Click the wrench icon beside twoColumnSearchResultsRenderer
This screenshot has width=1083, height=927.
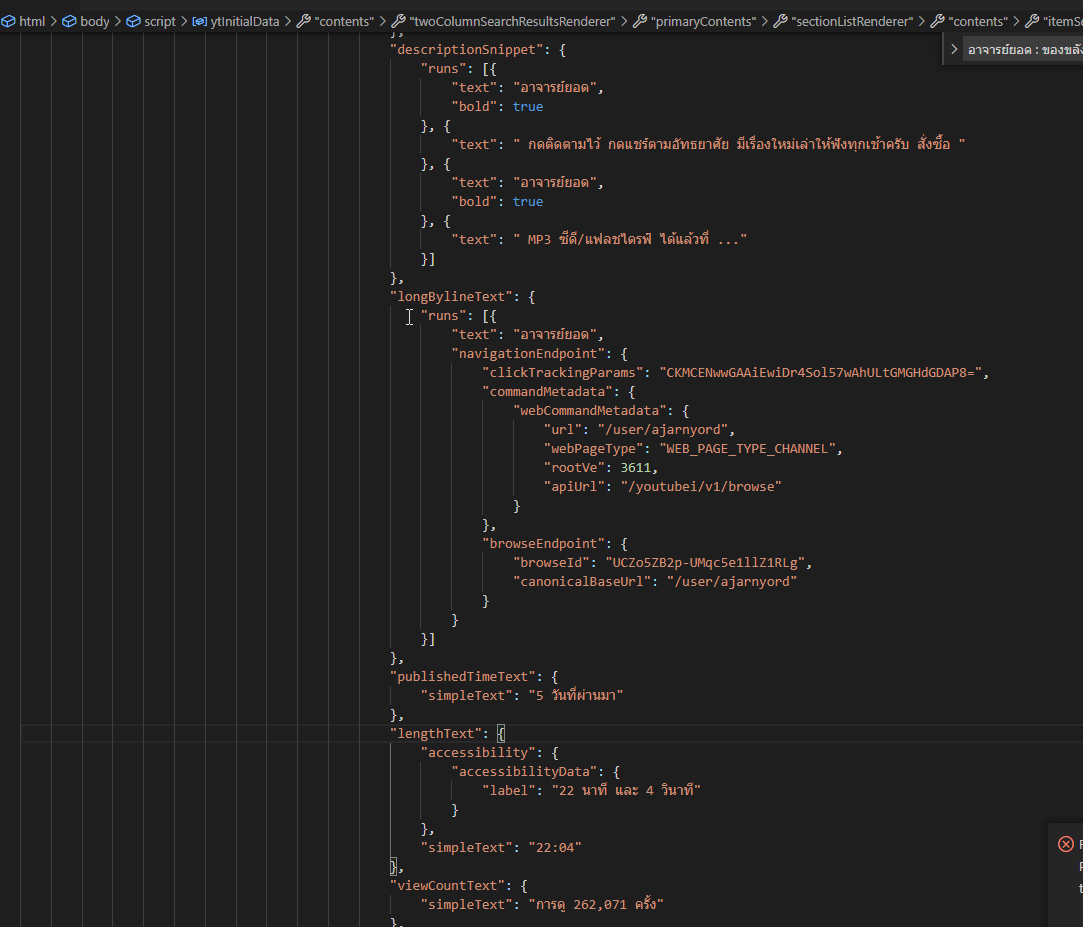click(398, 21)
